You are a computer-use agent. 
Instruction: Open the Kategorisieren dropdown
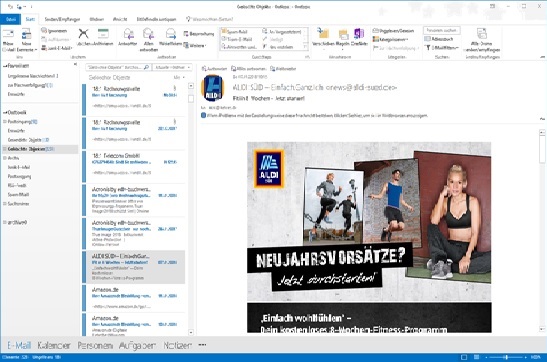(x=391, y=39)
